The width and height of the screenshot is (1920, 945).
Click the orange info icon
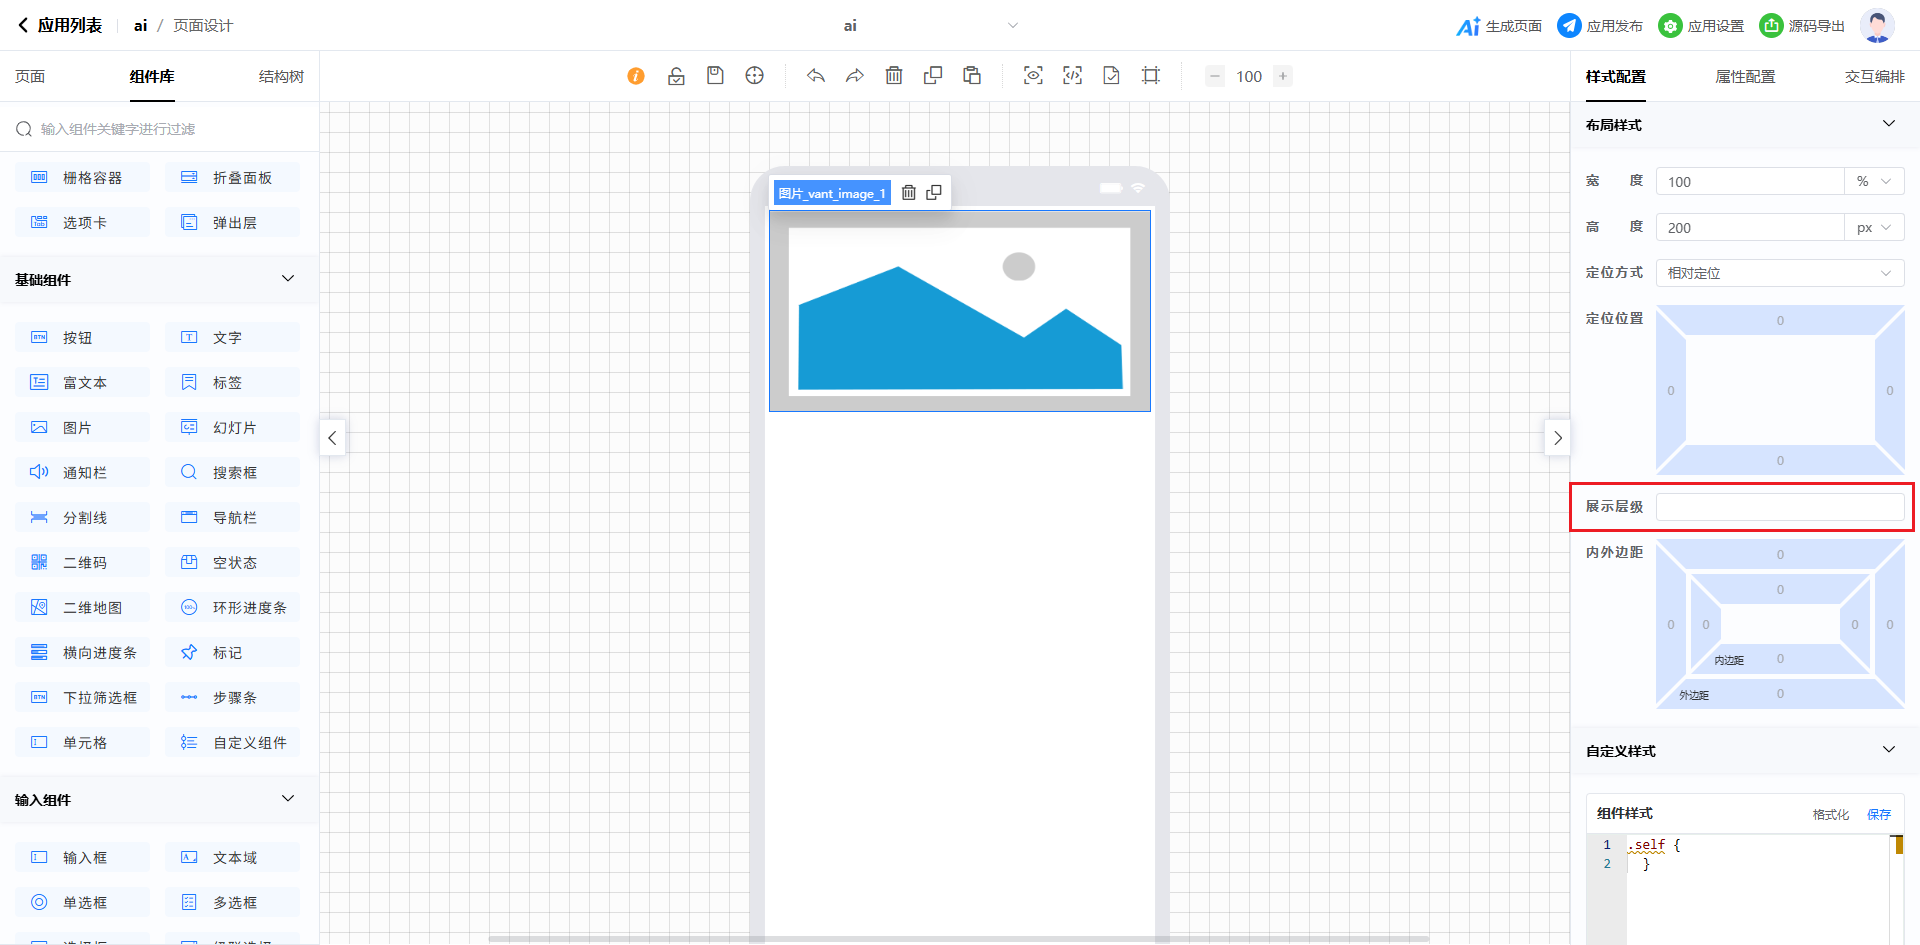tap(636, 76)
